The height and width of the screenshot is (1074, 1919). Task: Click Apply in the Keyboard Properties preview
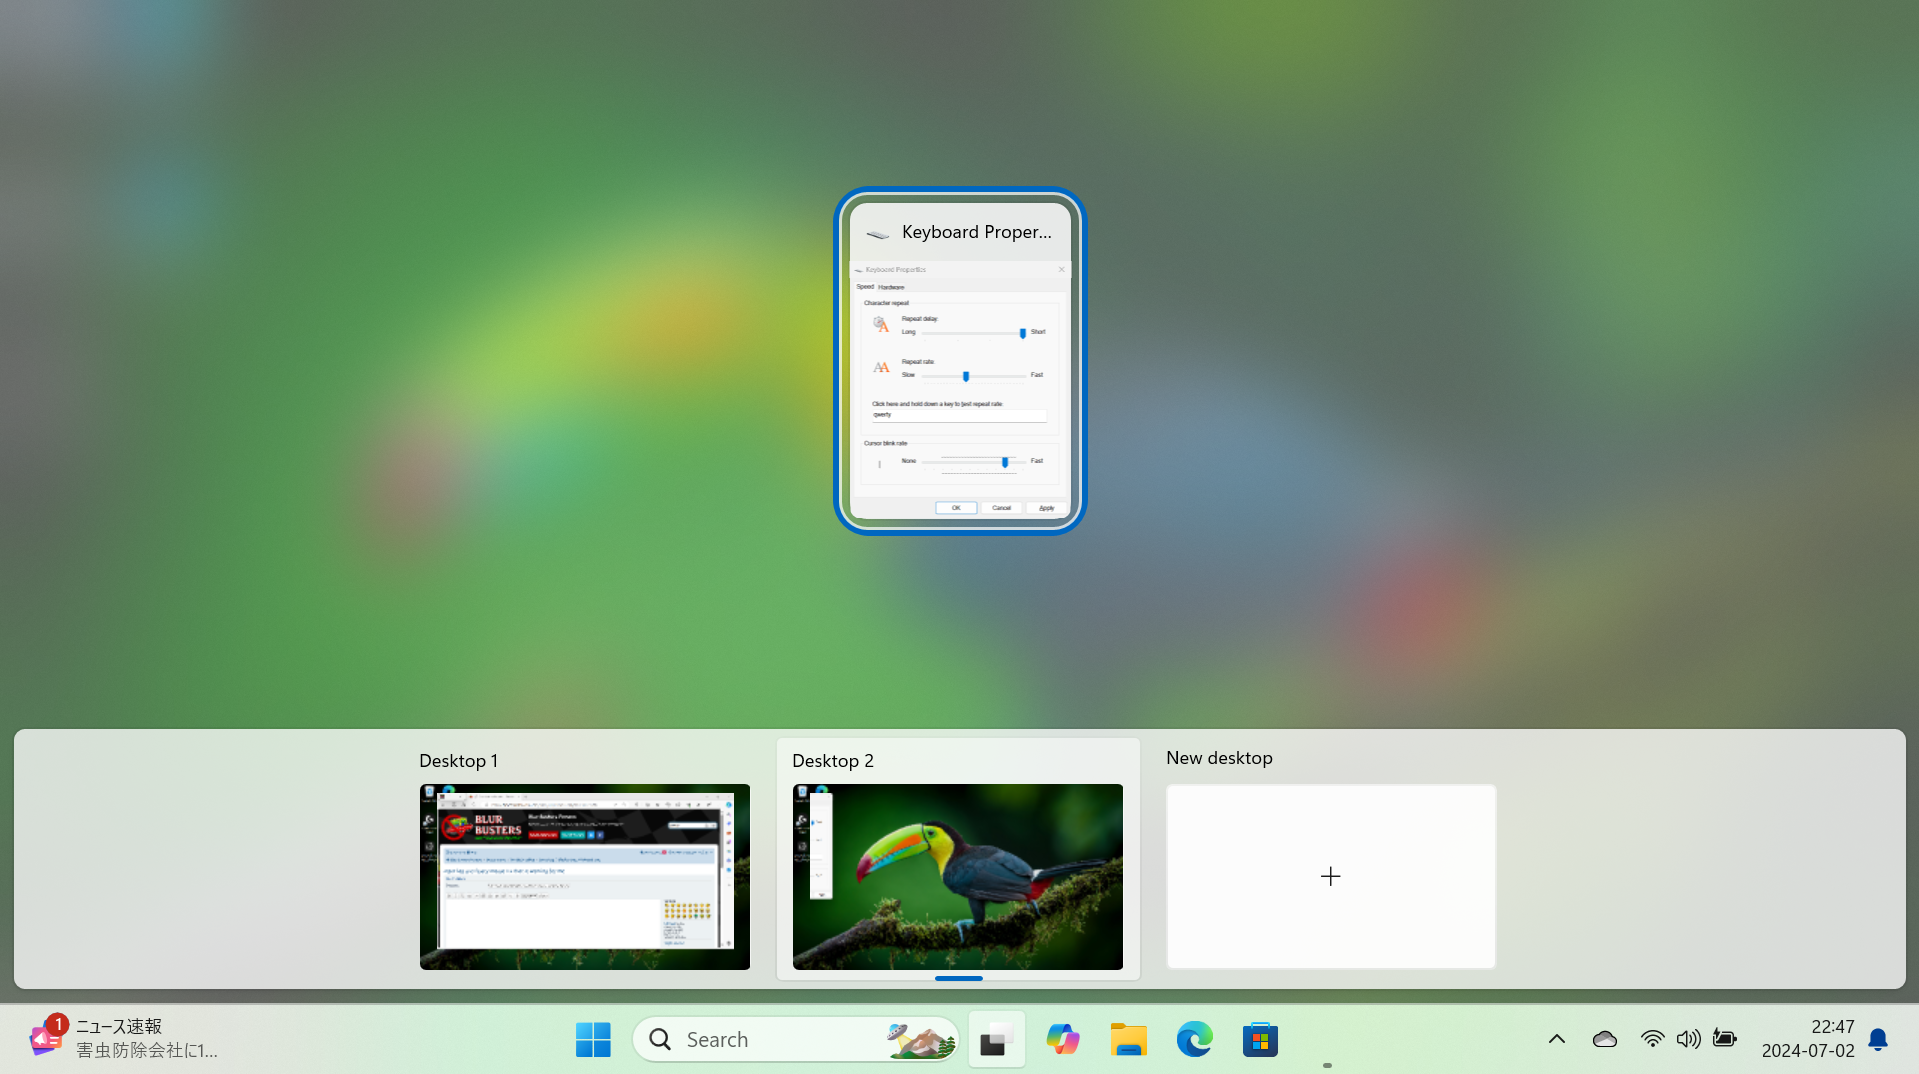pos(1045,508)
